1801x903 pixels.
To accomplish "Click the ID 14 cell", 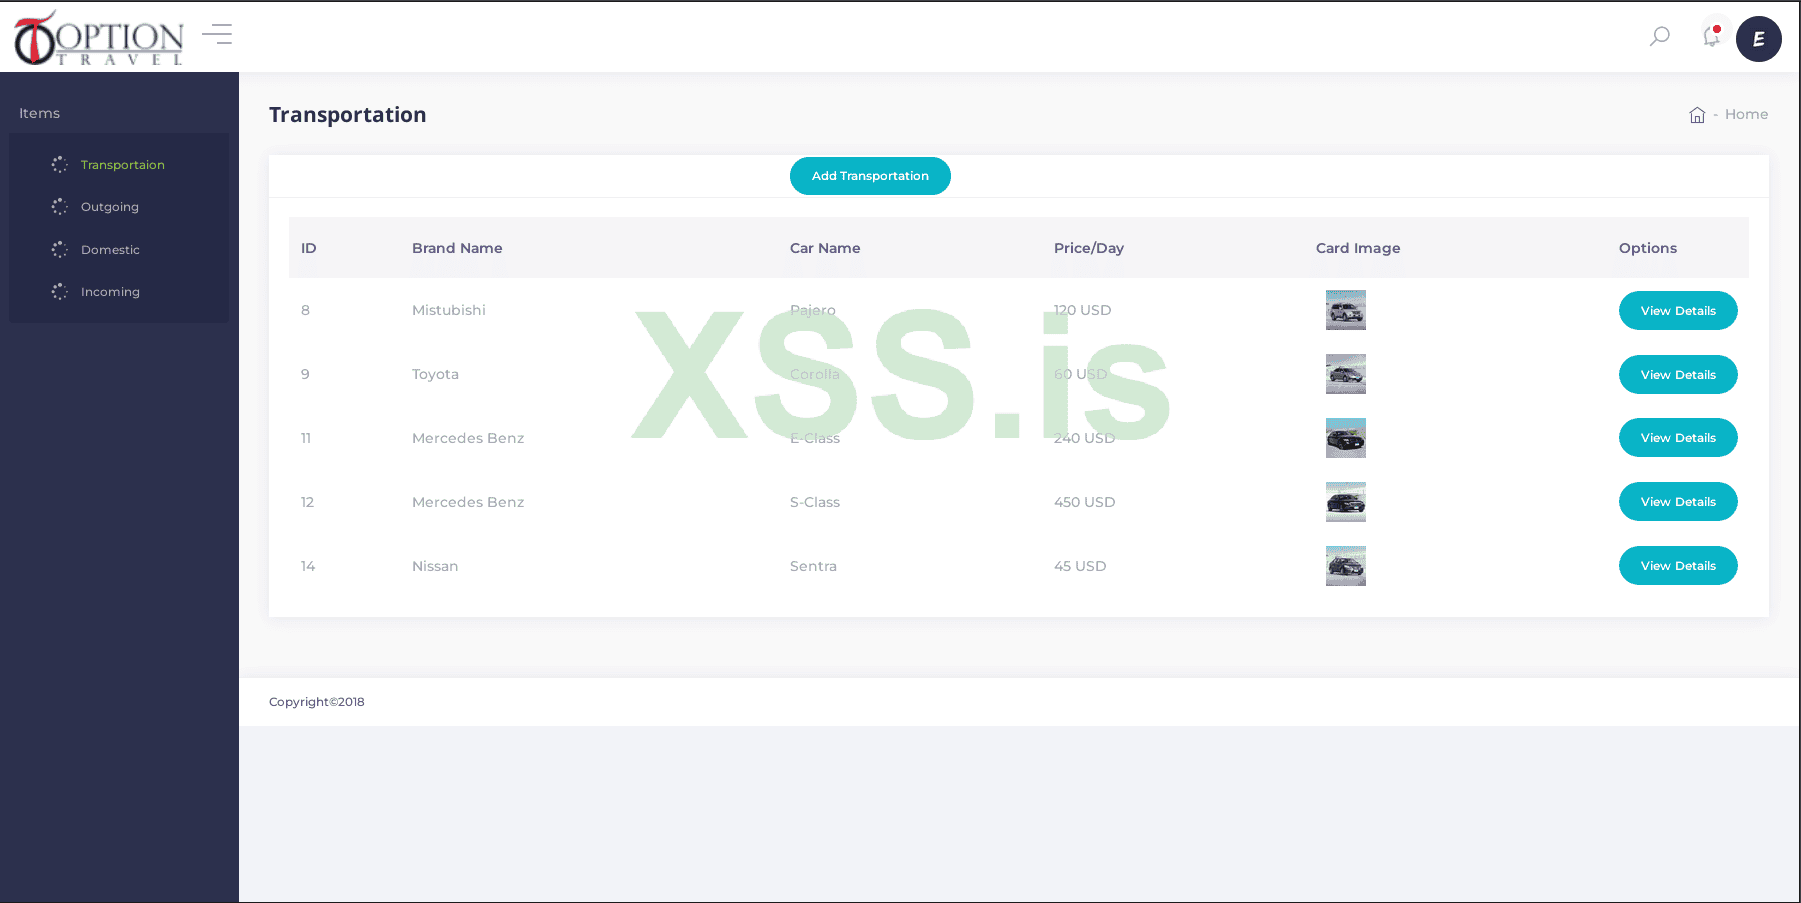I will (308, 566).
